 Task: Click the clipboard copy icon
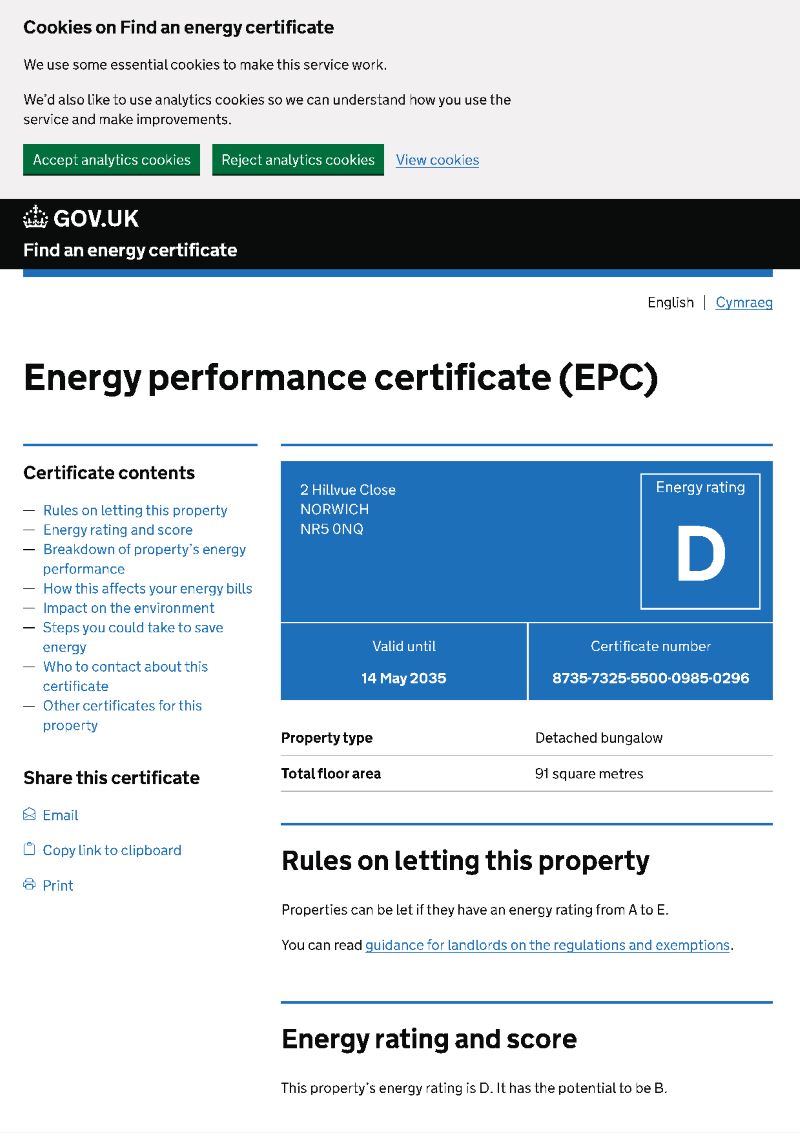[x=29, y=850]
